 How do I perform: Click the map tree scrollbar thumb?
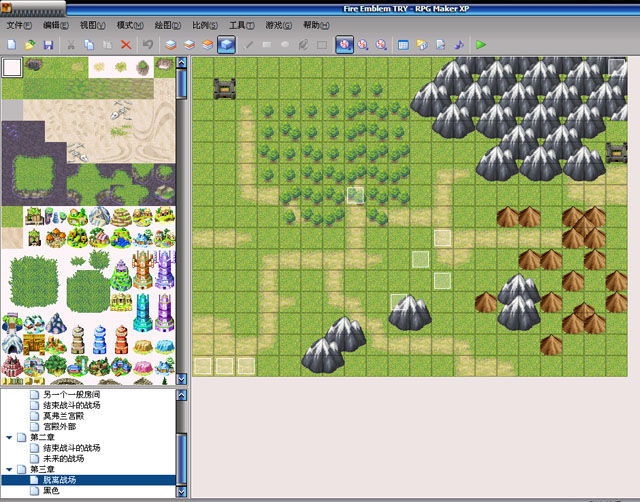click(182, 459)
